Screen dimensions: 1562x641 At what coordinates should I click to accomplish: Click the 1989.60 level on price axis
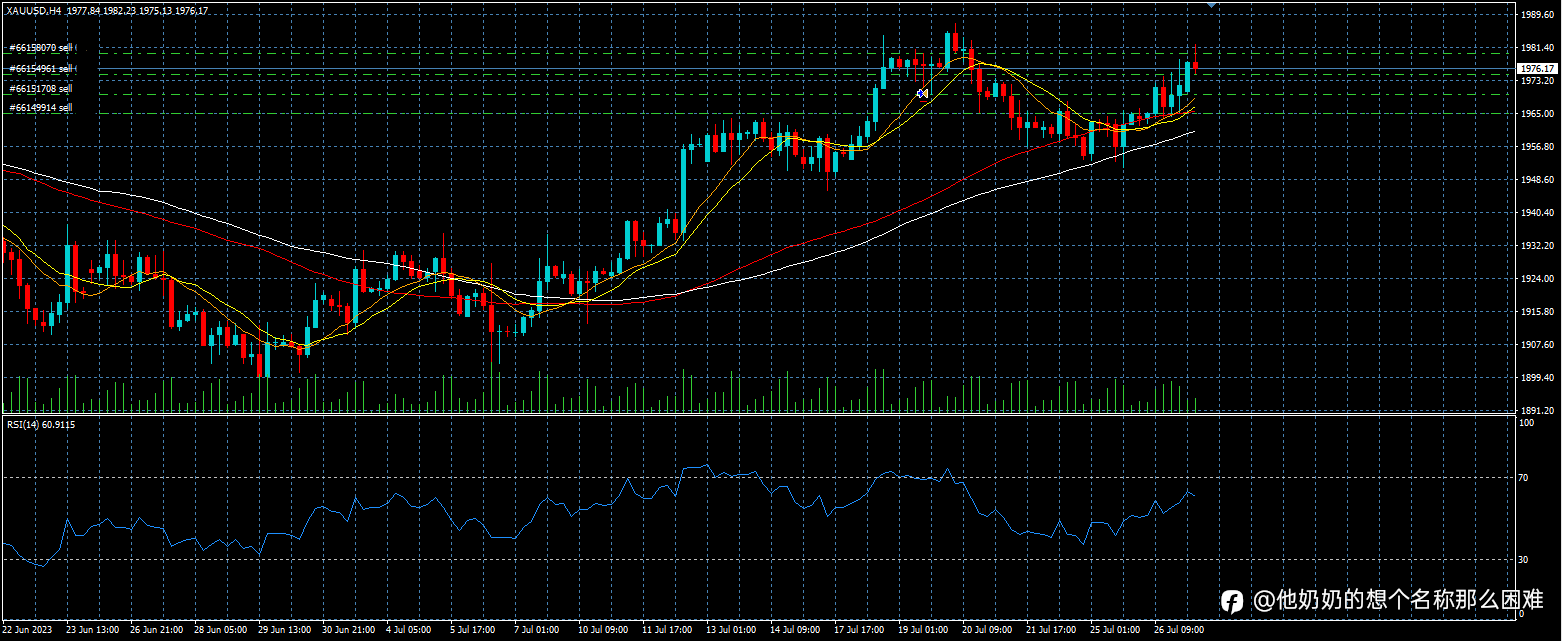(1539, 14)
